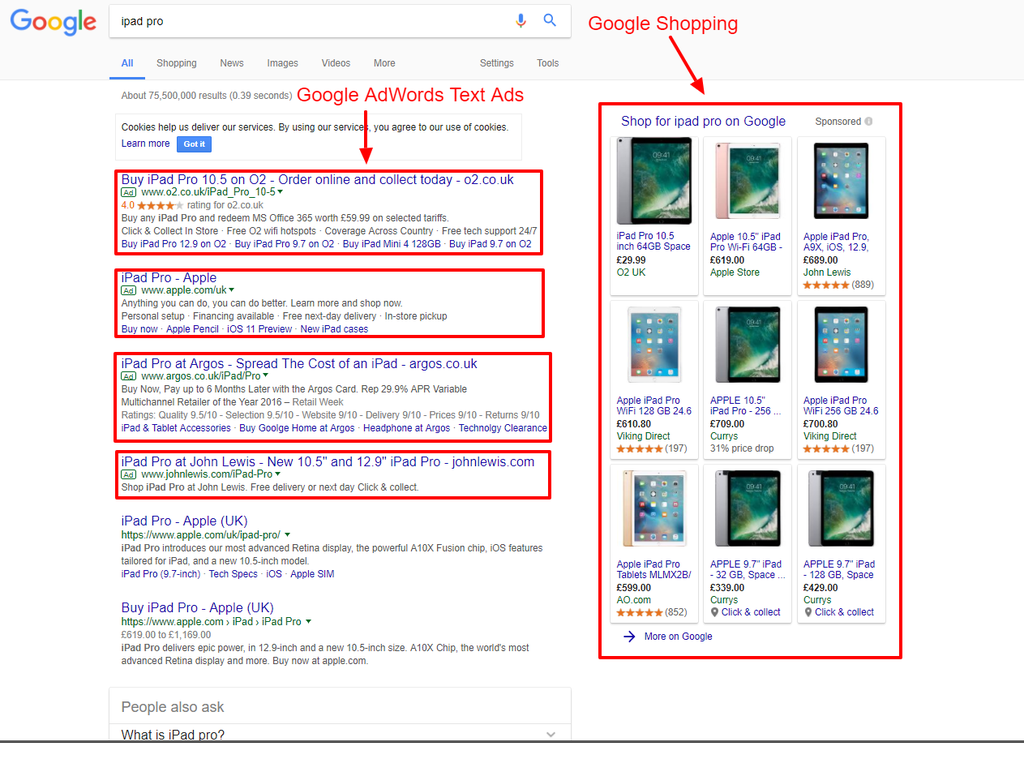1024x759 pixels.
Task: Click location pin beside Currys Click & collect
Action: [x=714, y=612]
